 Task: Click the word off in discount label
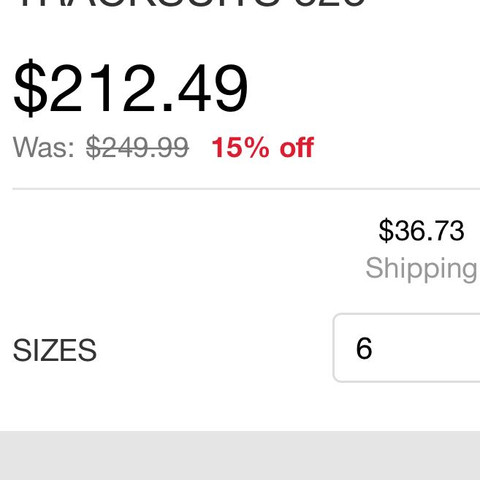click(x=297, y=147)
